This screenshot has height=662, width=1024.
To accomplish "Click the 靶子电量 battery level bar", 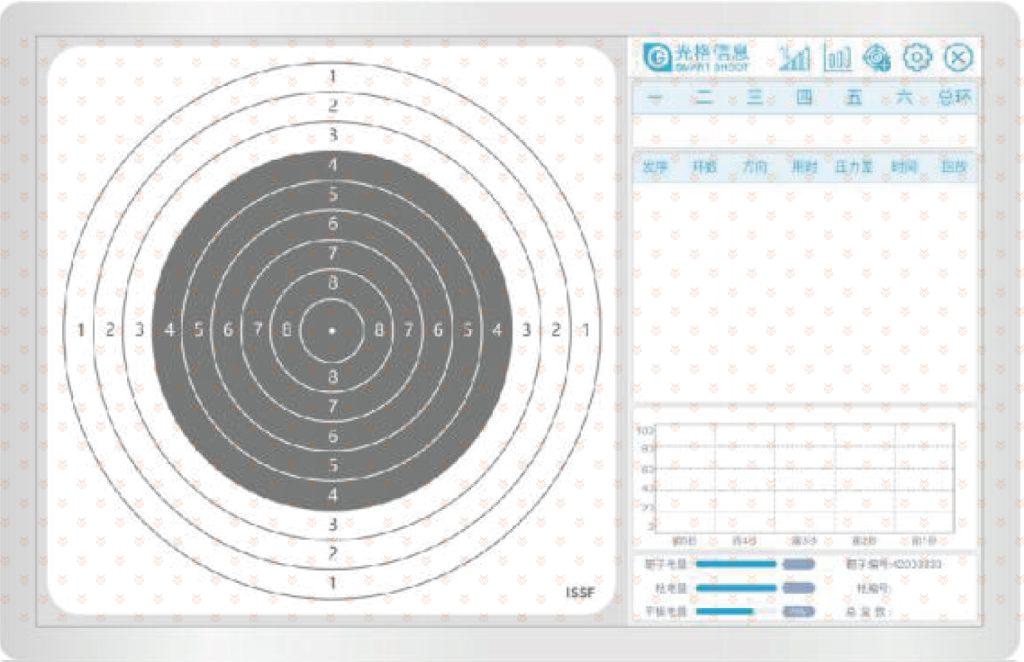I will 736,565.
